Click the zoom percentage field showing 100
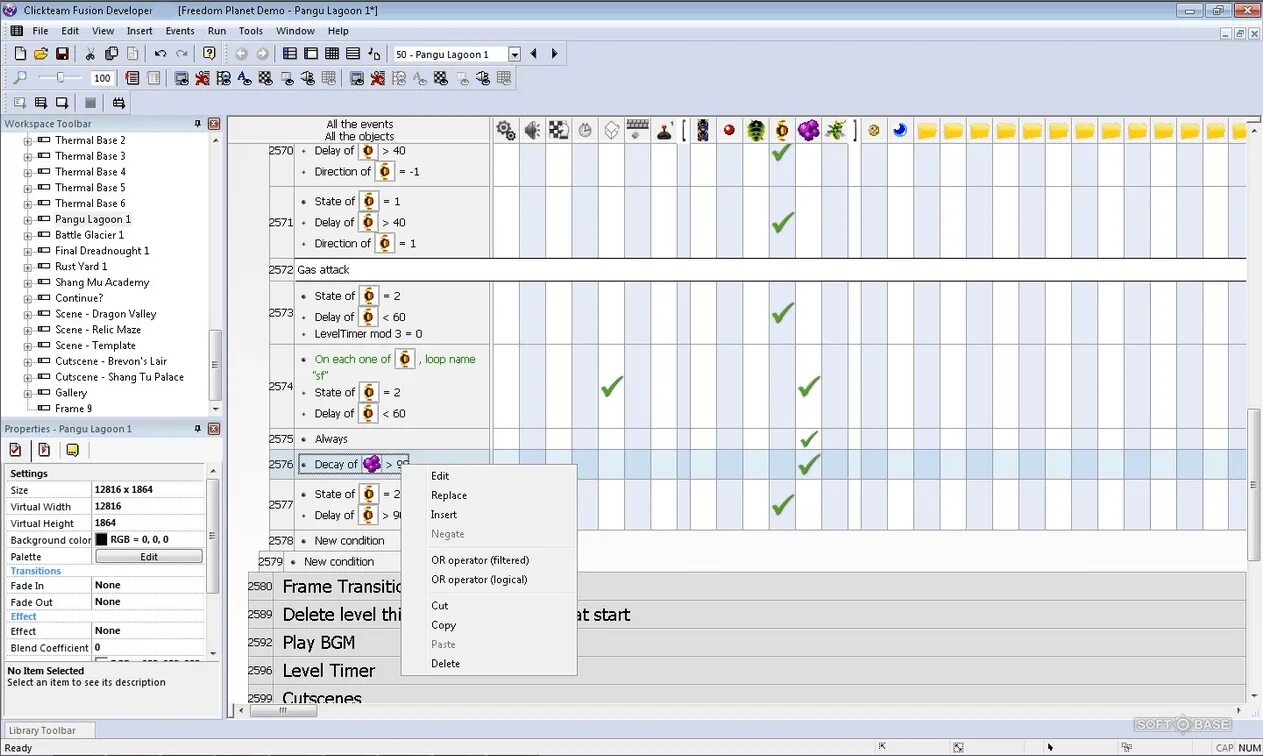The width and height of the screenshot is (1263, 756). pyautogui.click(x=102, y=78)
